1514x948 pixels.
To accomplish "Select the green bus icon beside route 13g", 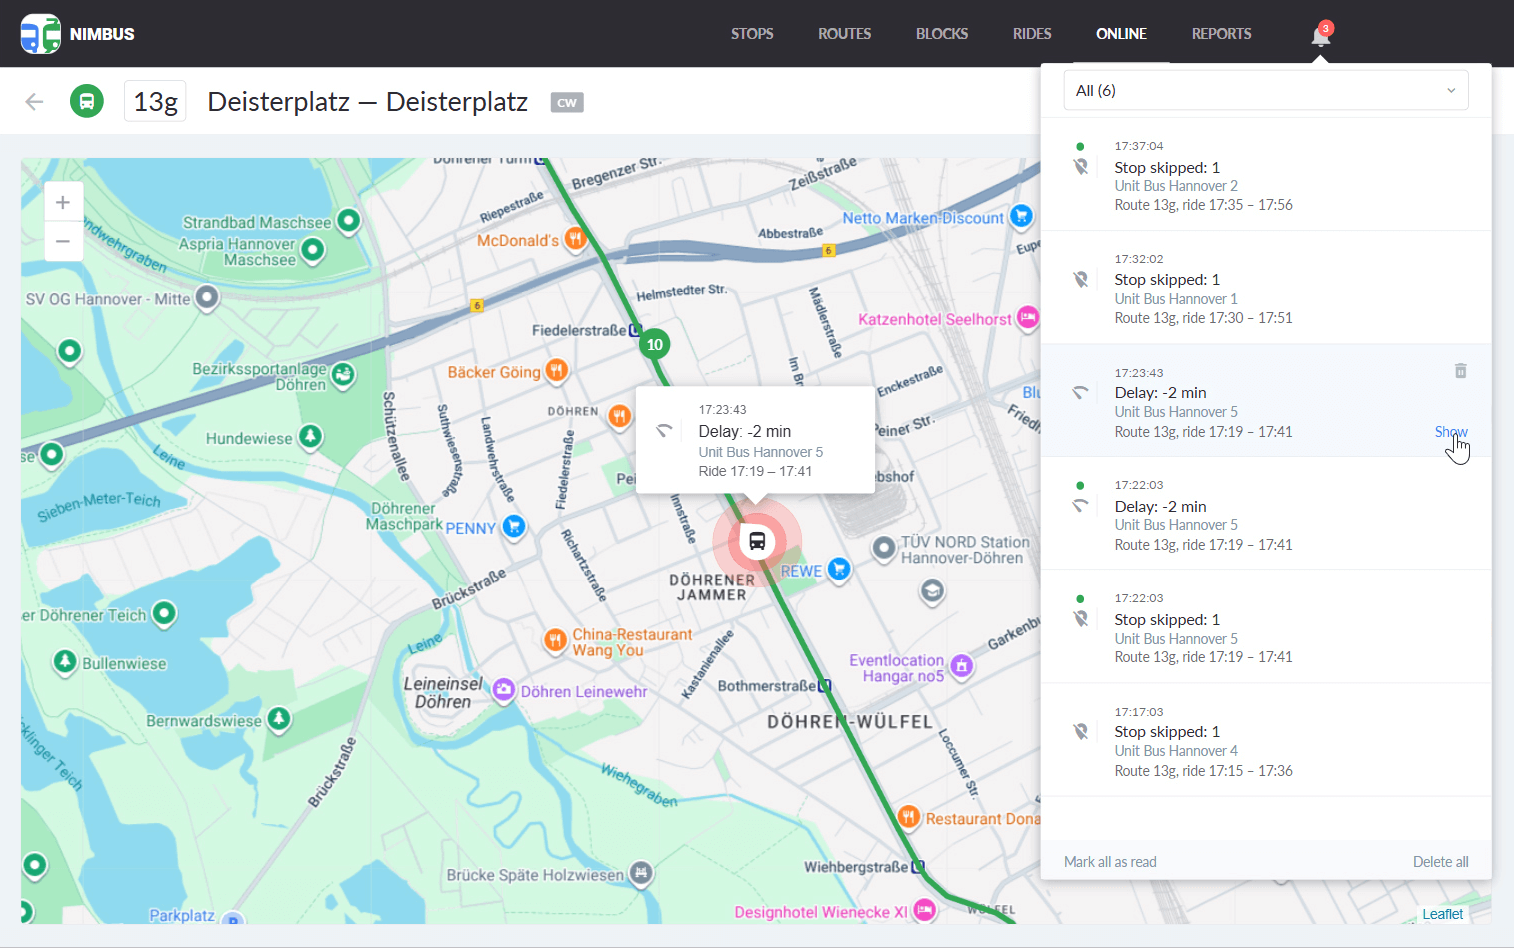I will (87, 101).
